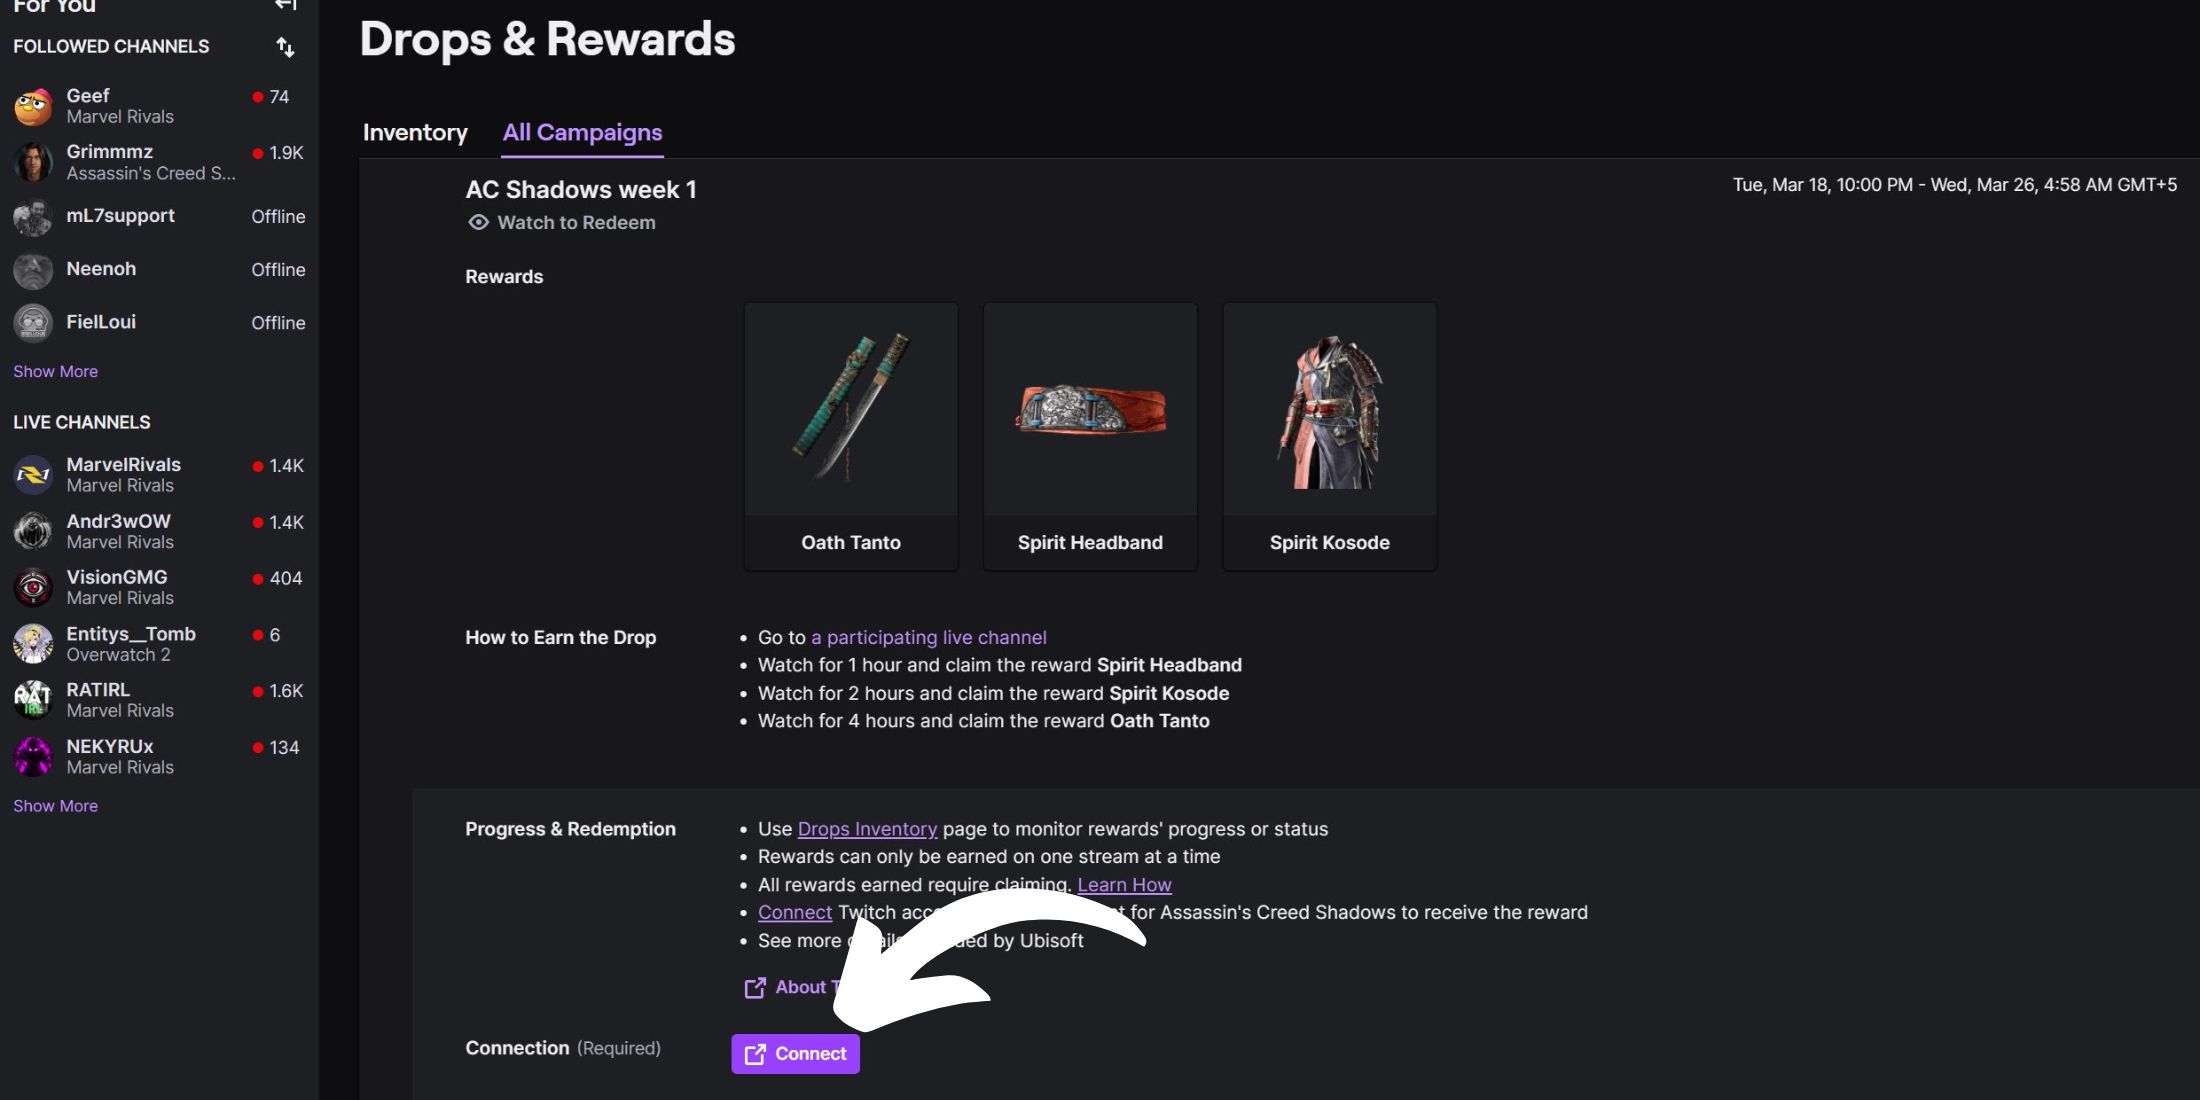Viewport: 2200px width, 1100px height.
Task: Click the sort followed channels icon
Action: (286, 47)
